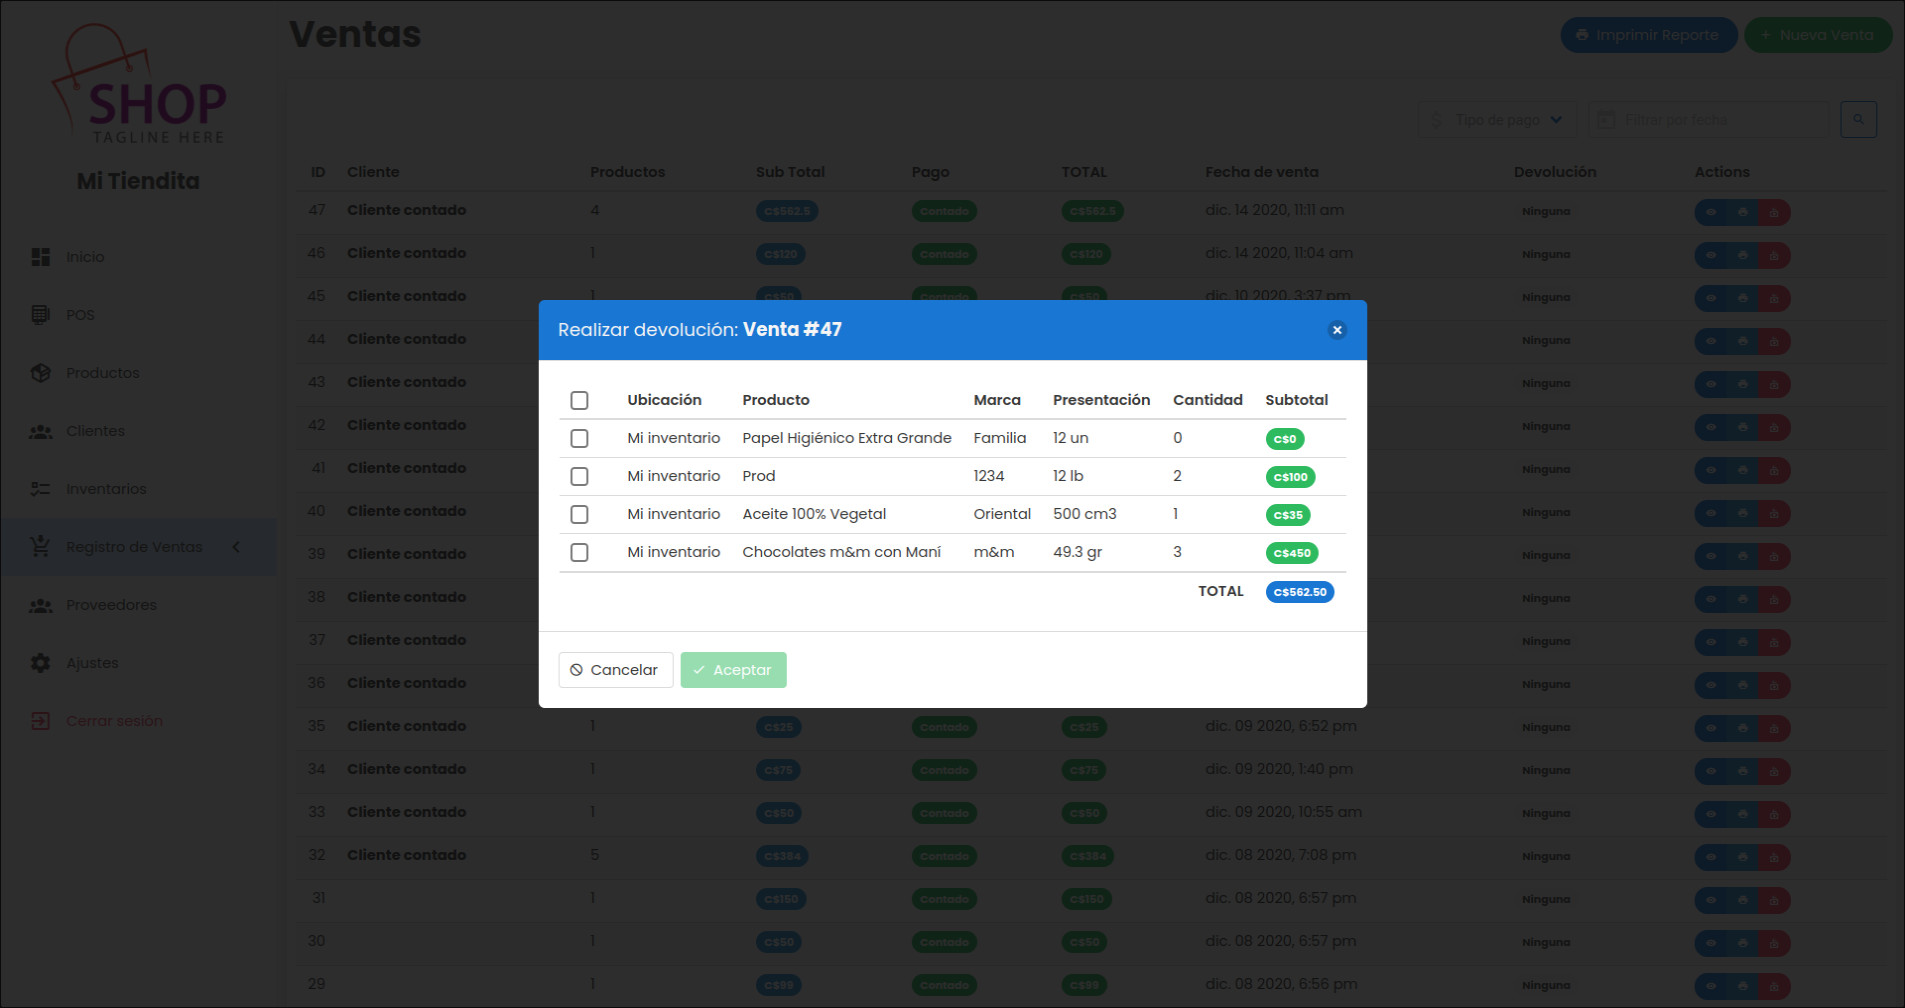Click the C$100 subtotal badge
1905x1008 pixels.
tap(1290, 477)
